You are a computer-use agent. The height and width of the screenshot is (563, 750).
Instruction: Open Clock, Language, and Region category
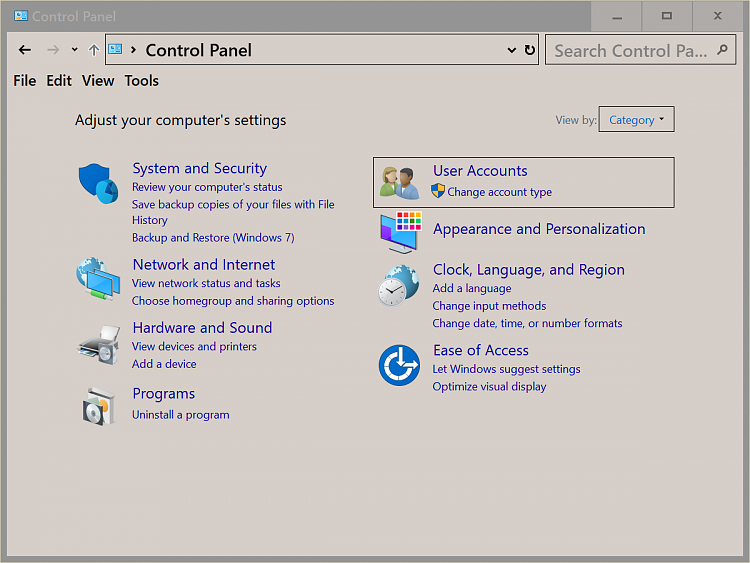529,270
